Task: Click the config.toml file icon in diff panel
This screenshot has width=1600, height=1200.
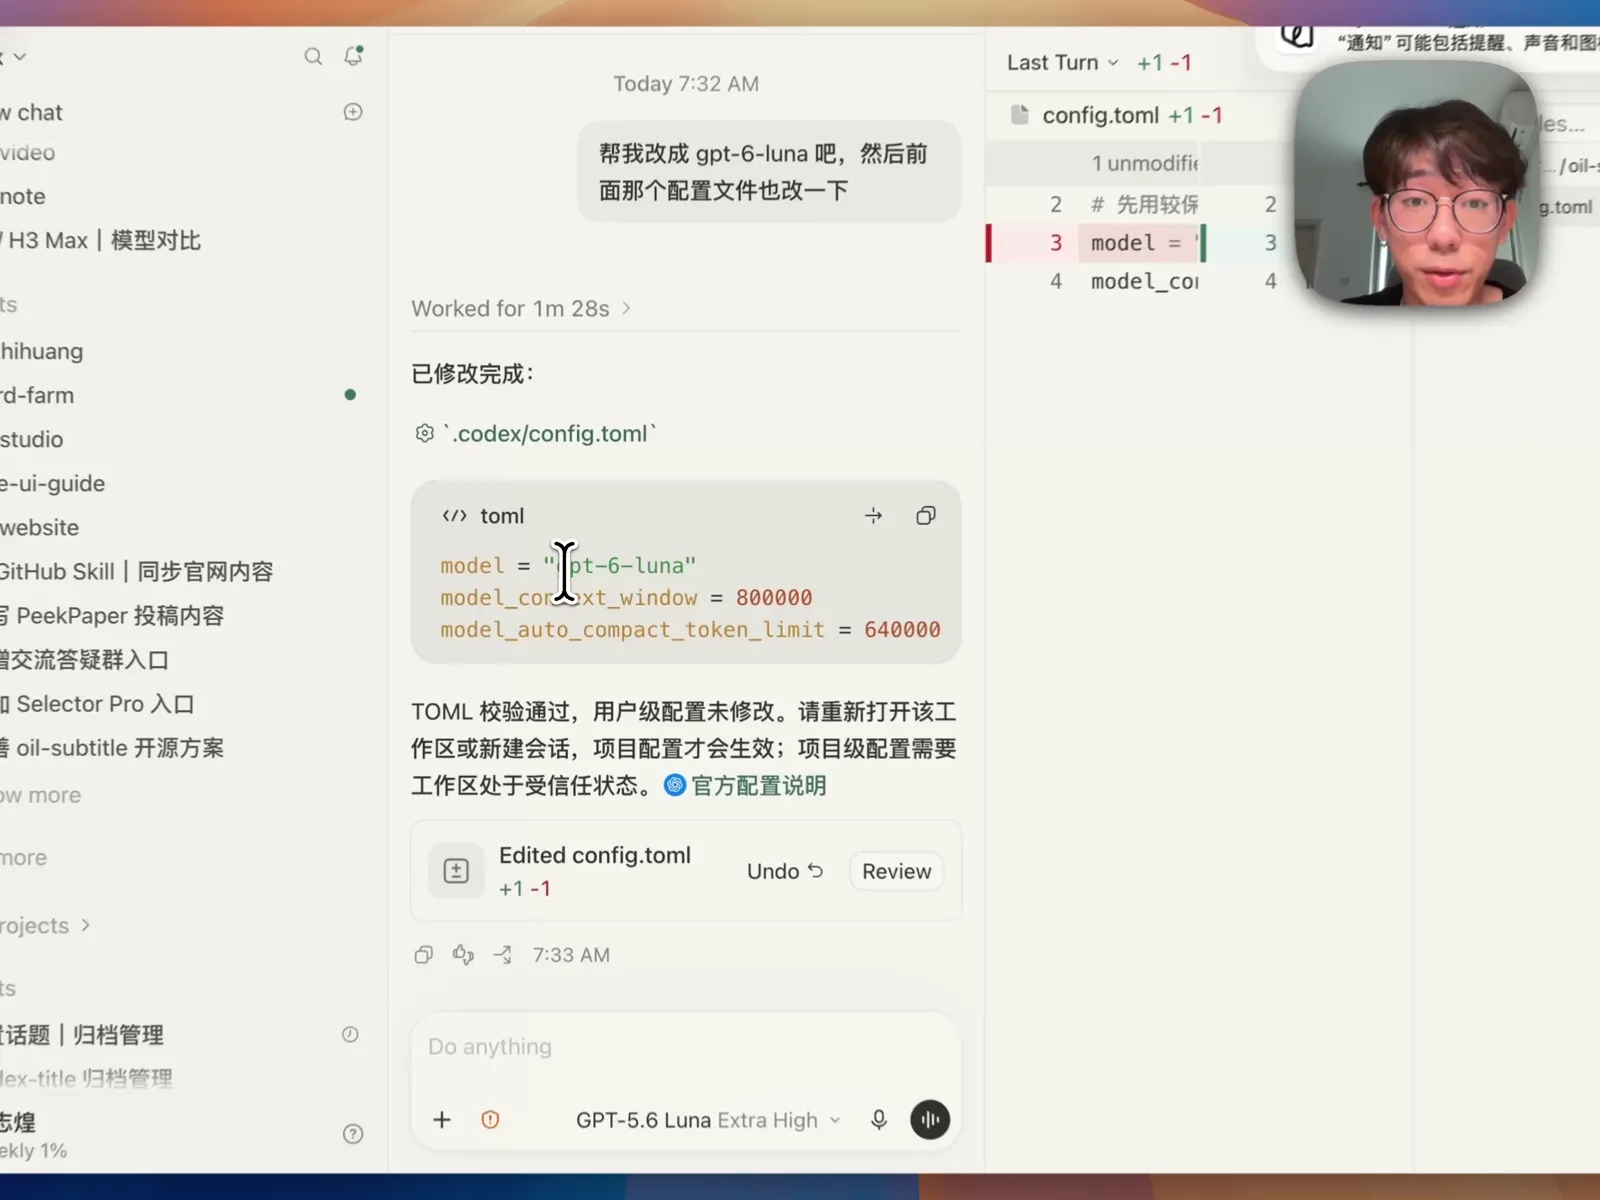Action: [x=1020, y=115]
